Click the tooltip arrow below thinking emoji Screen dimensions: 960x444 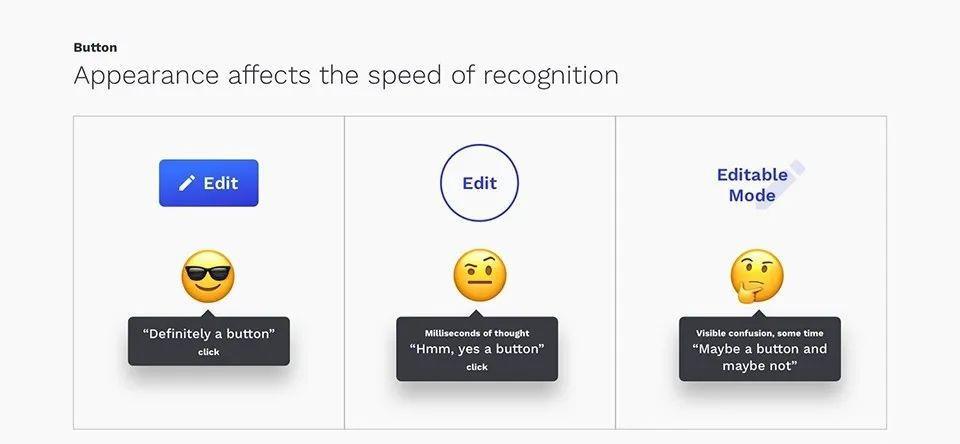click(x=760, y=313)
